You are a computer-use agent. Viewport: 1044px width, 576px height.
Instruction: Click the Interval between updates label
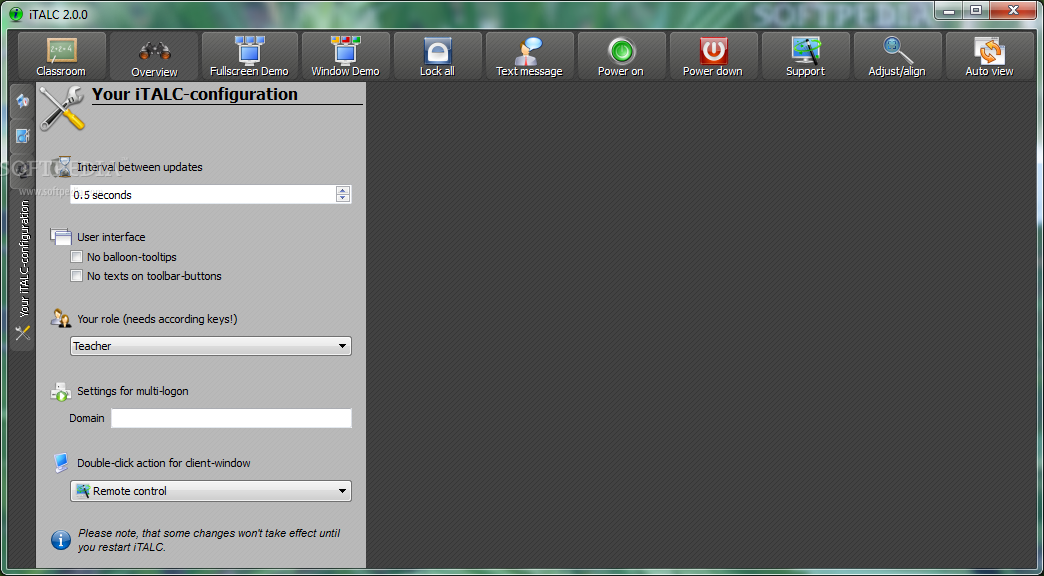tap(140, 167)
